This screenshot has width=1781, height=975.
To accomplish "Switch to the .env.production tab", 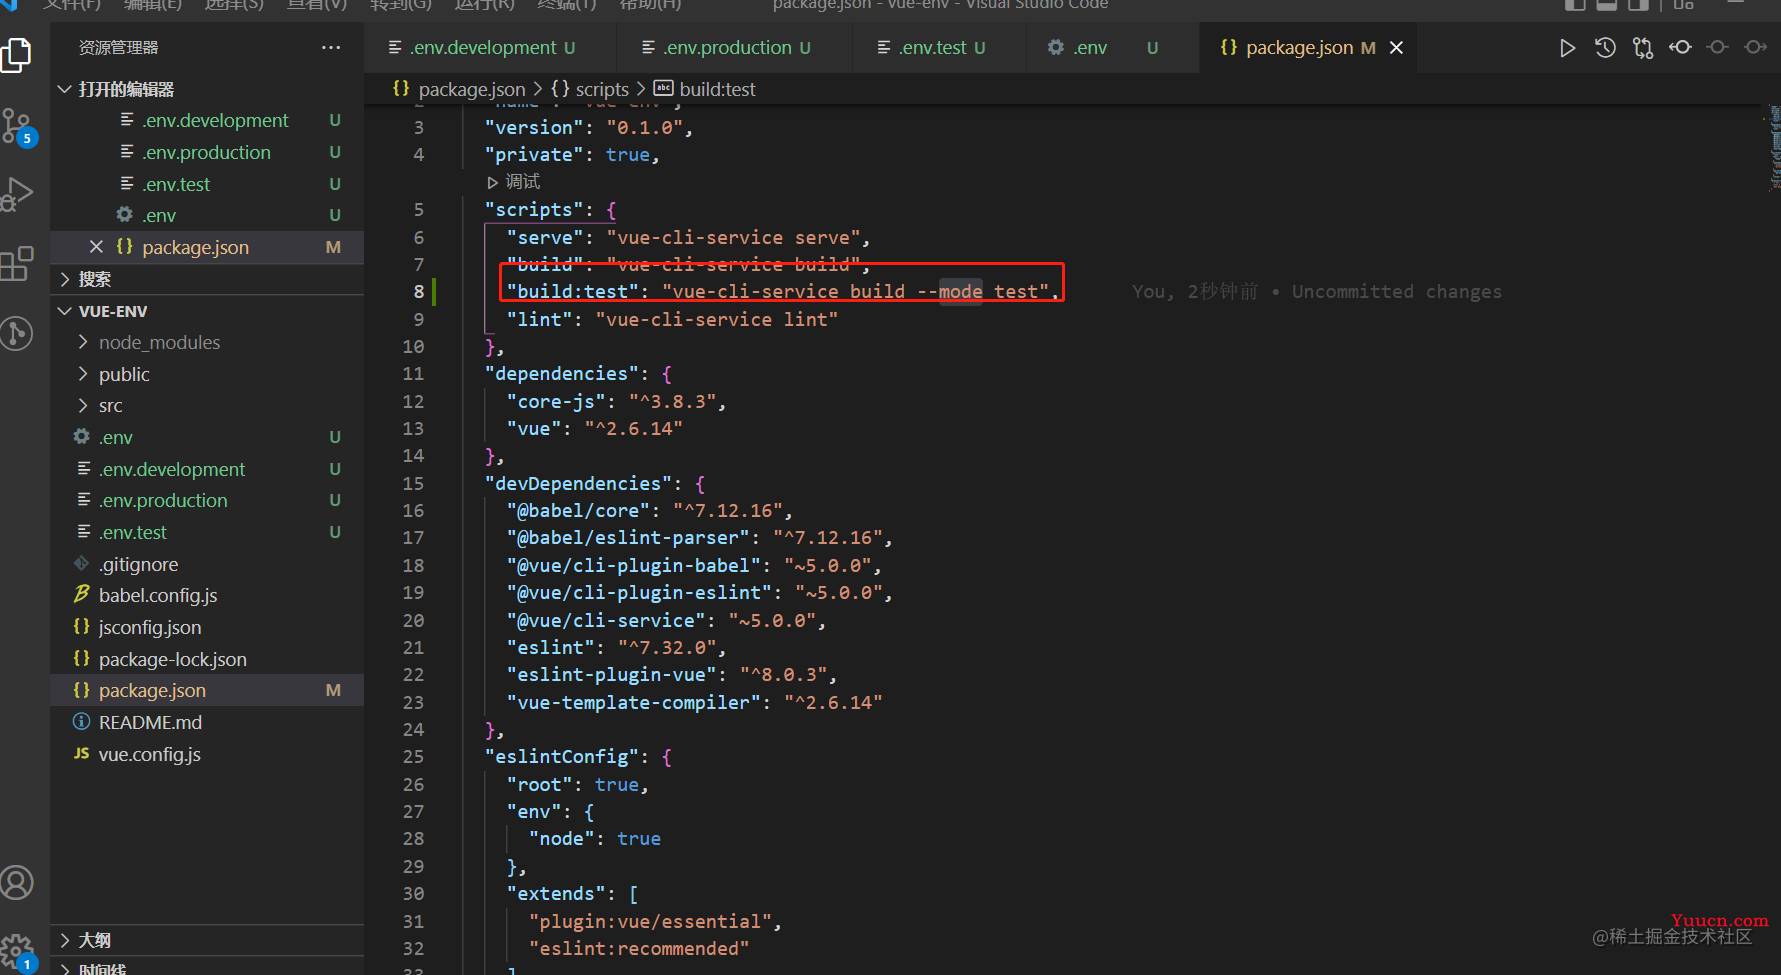I will tap(727, 48).
